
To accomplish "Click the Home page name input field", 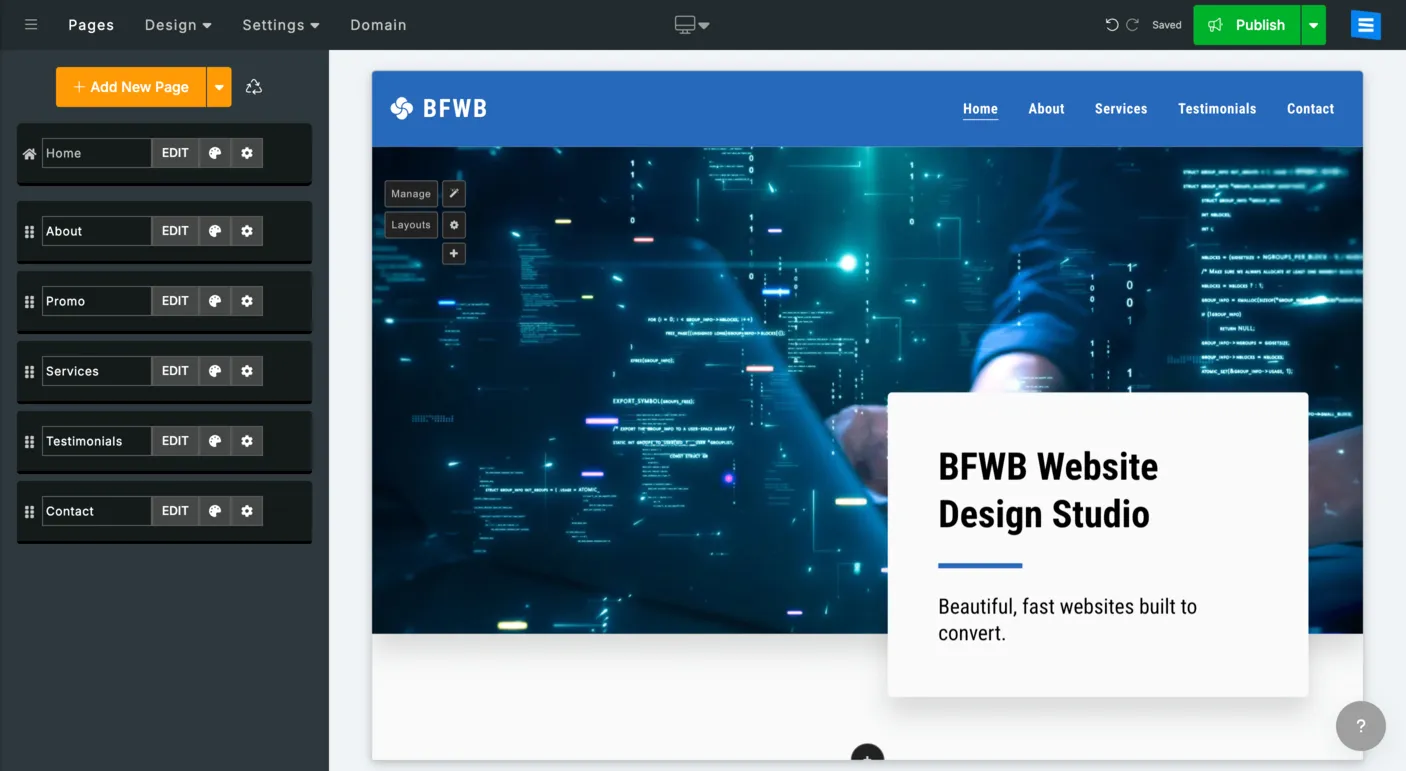I will point(96,152).
